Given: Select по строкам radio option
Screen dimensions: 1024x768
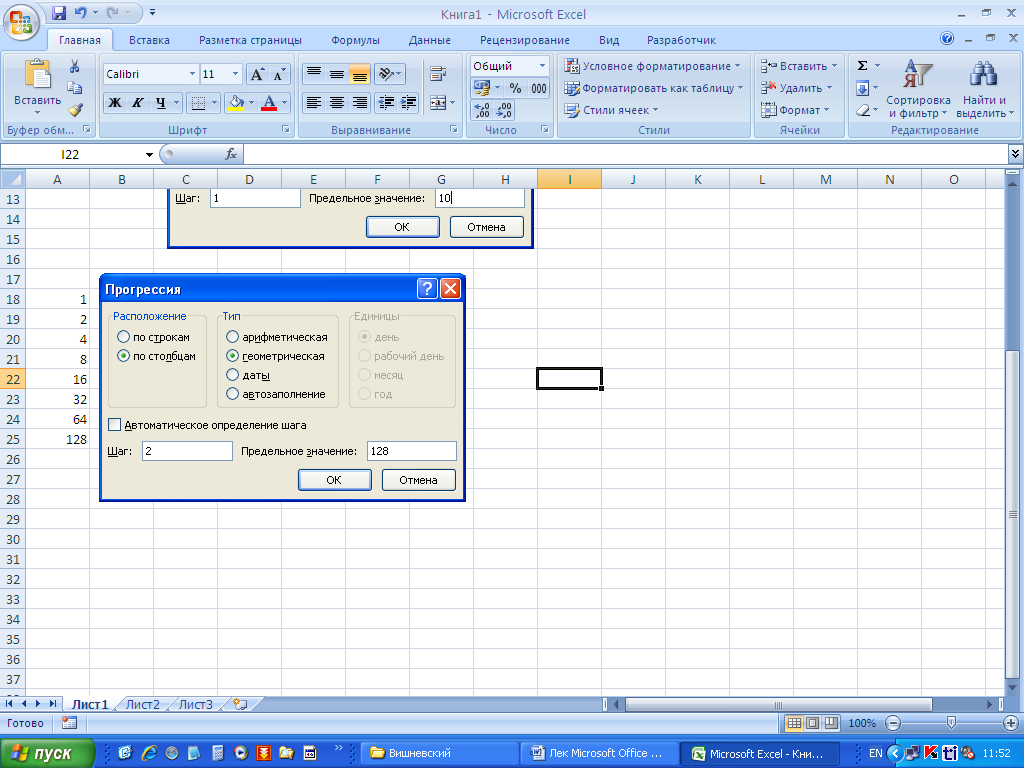Looking at the screenshot, I should coord(123,337).
